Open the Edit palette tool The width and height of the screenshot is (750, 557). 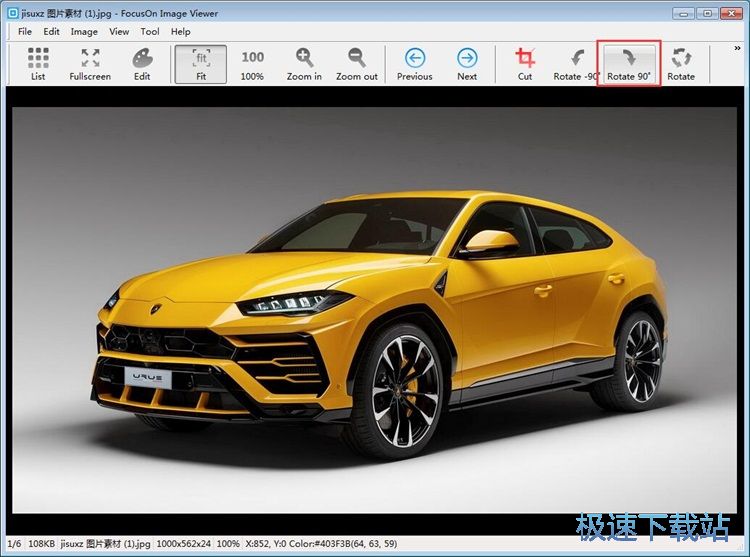point(142,64)
